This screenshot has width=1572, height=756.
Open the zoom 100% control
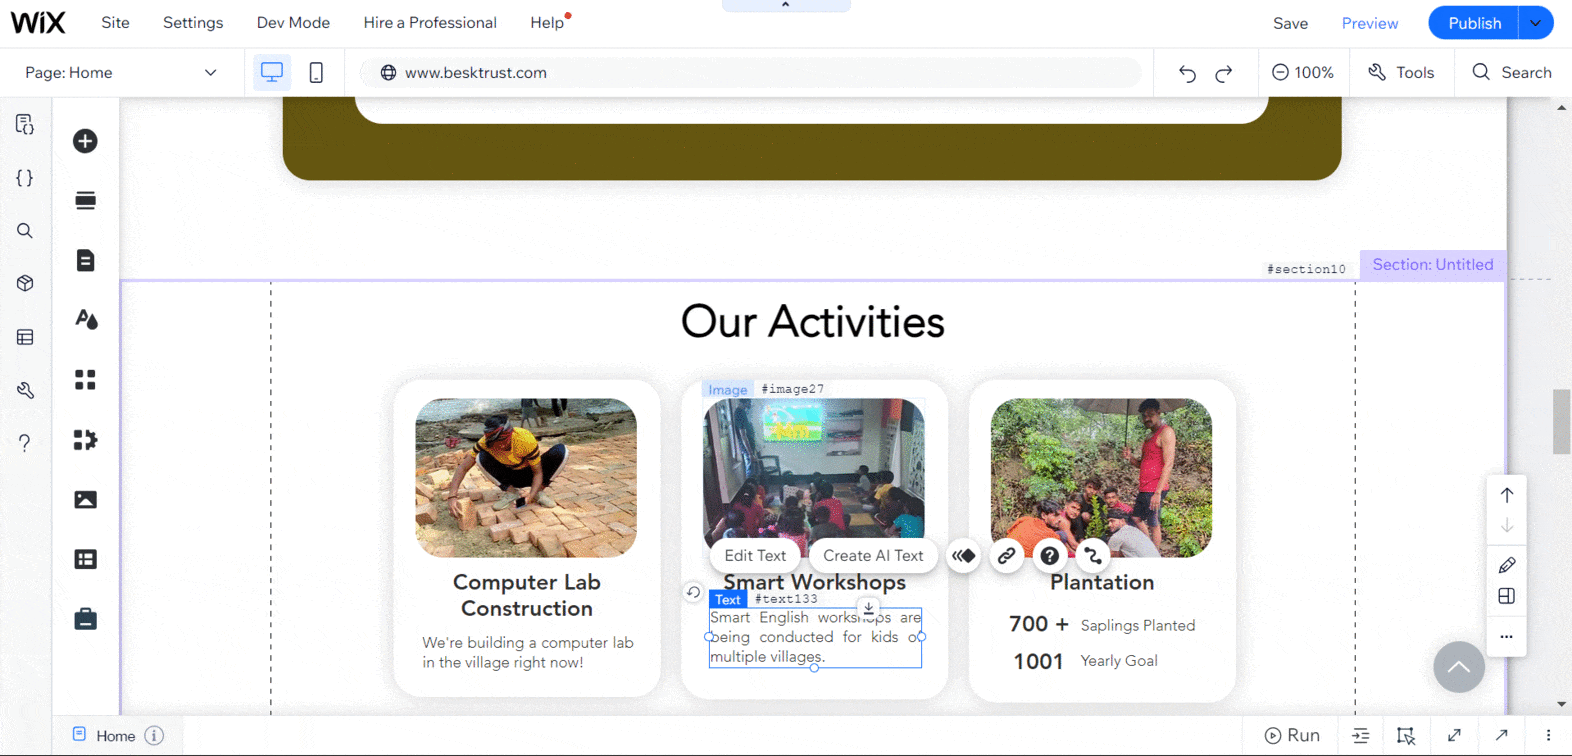pyautogui.click(x=1303, y=72)
